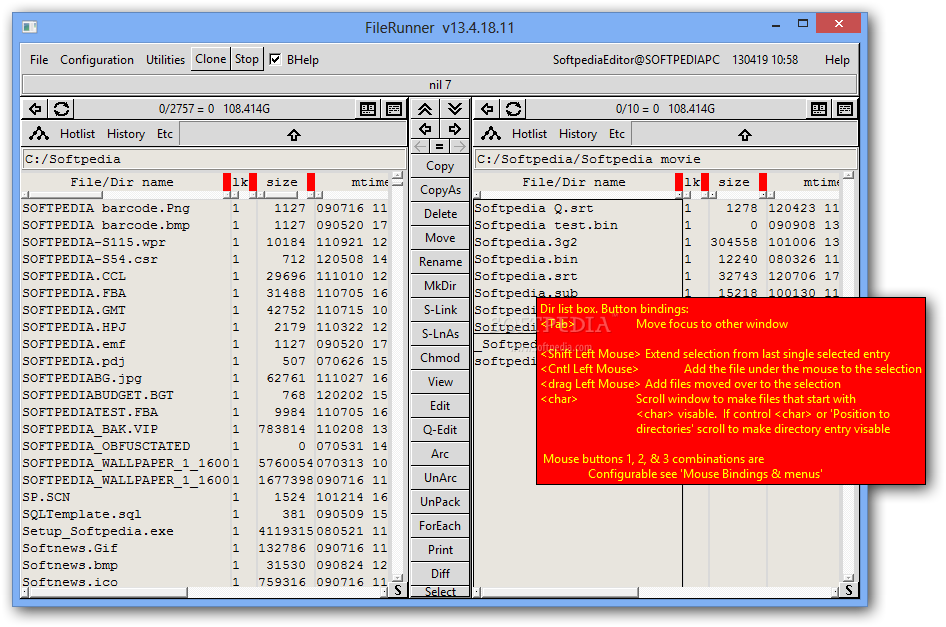Open the left pane Etc menu
Viewport: 946px width, 627px height.
point(165,134)
